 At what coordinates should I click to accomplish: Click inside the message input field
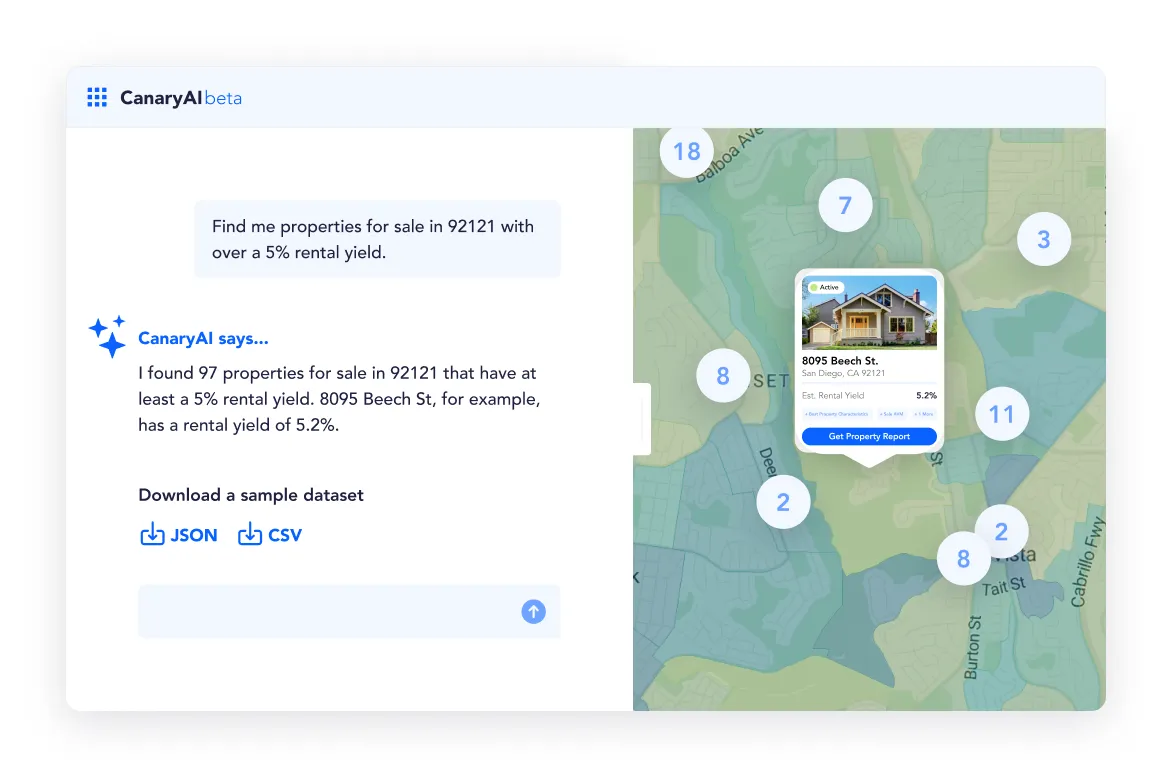(300, 611)
